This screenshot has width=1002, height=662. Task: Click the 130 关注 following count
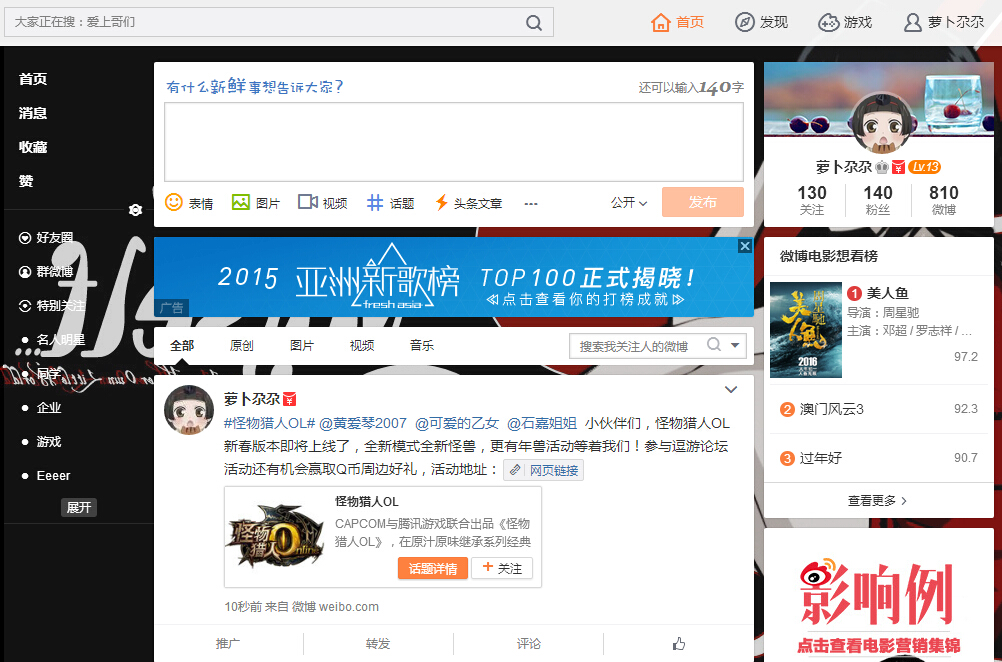pos(812,200)
